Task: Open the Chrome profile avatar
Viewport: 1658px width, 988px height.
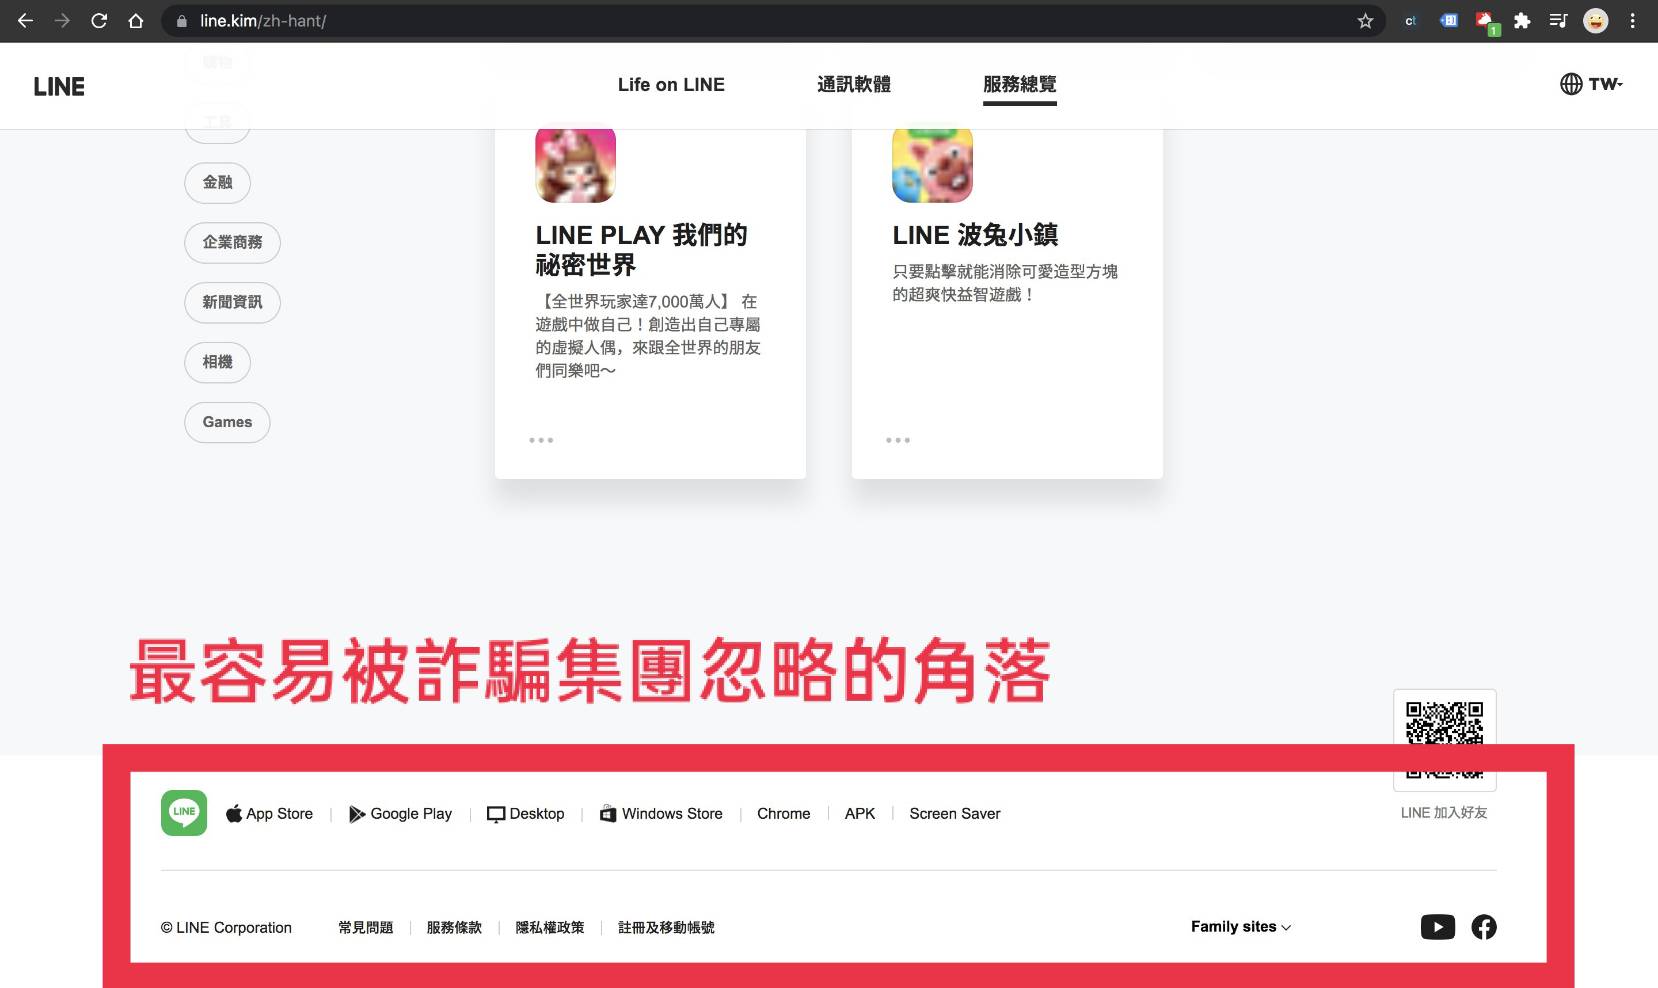Action: [x=1596, y=20]
